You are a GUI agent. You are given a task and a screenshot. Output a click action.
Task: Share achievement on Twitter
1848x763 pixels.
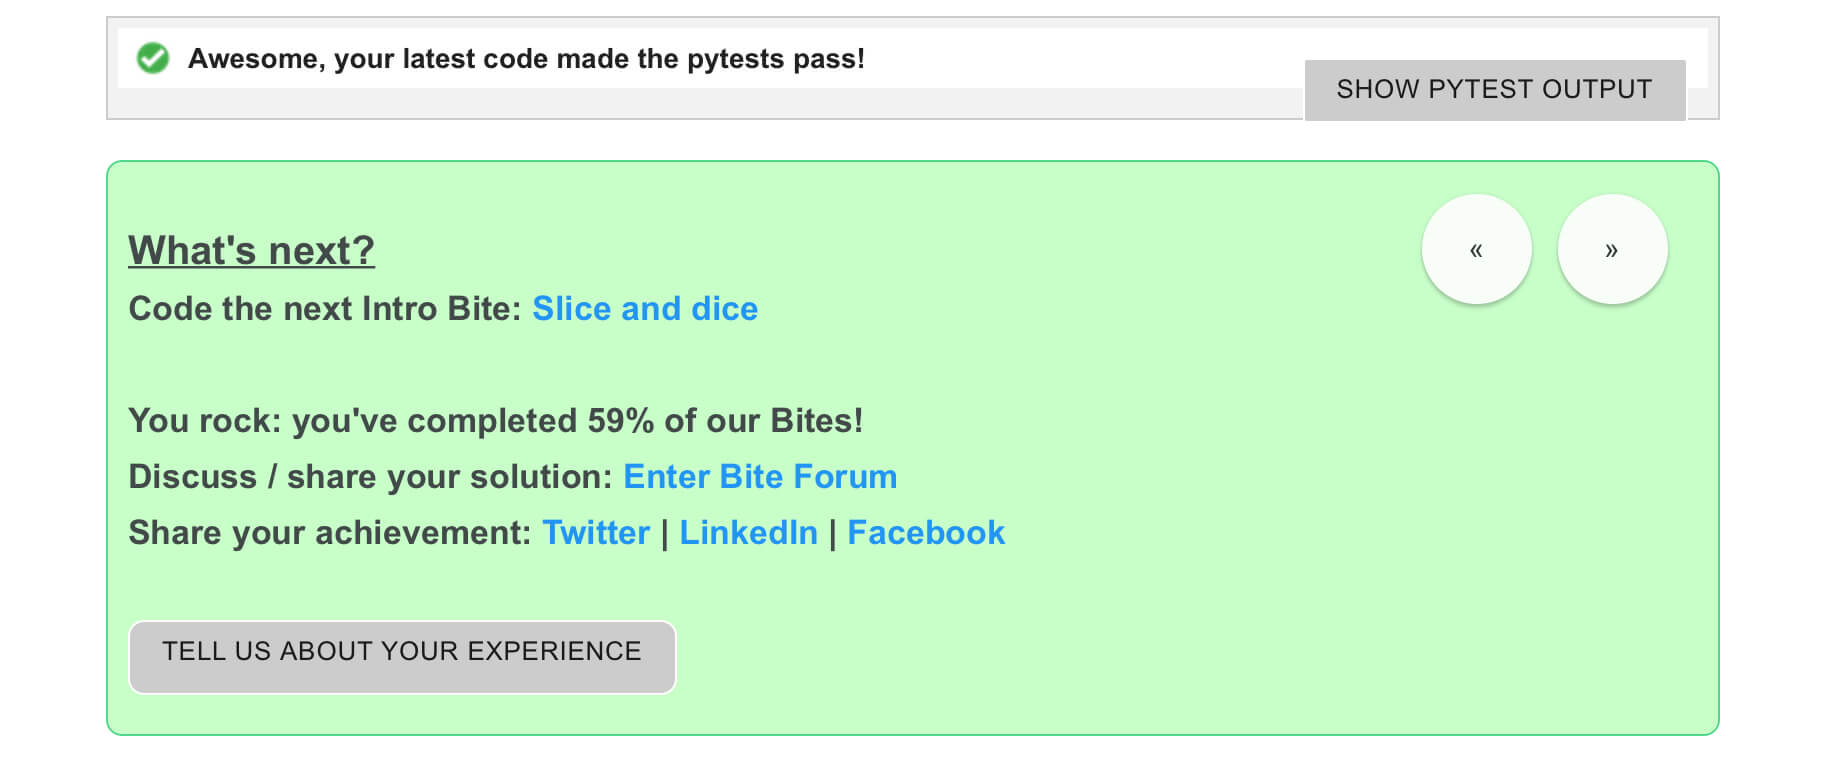[x=596, y=533]
